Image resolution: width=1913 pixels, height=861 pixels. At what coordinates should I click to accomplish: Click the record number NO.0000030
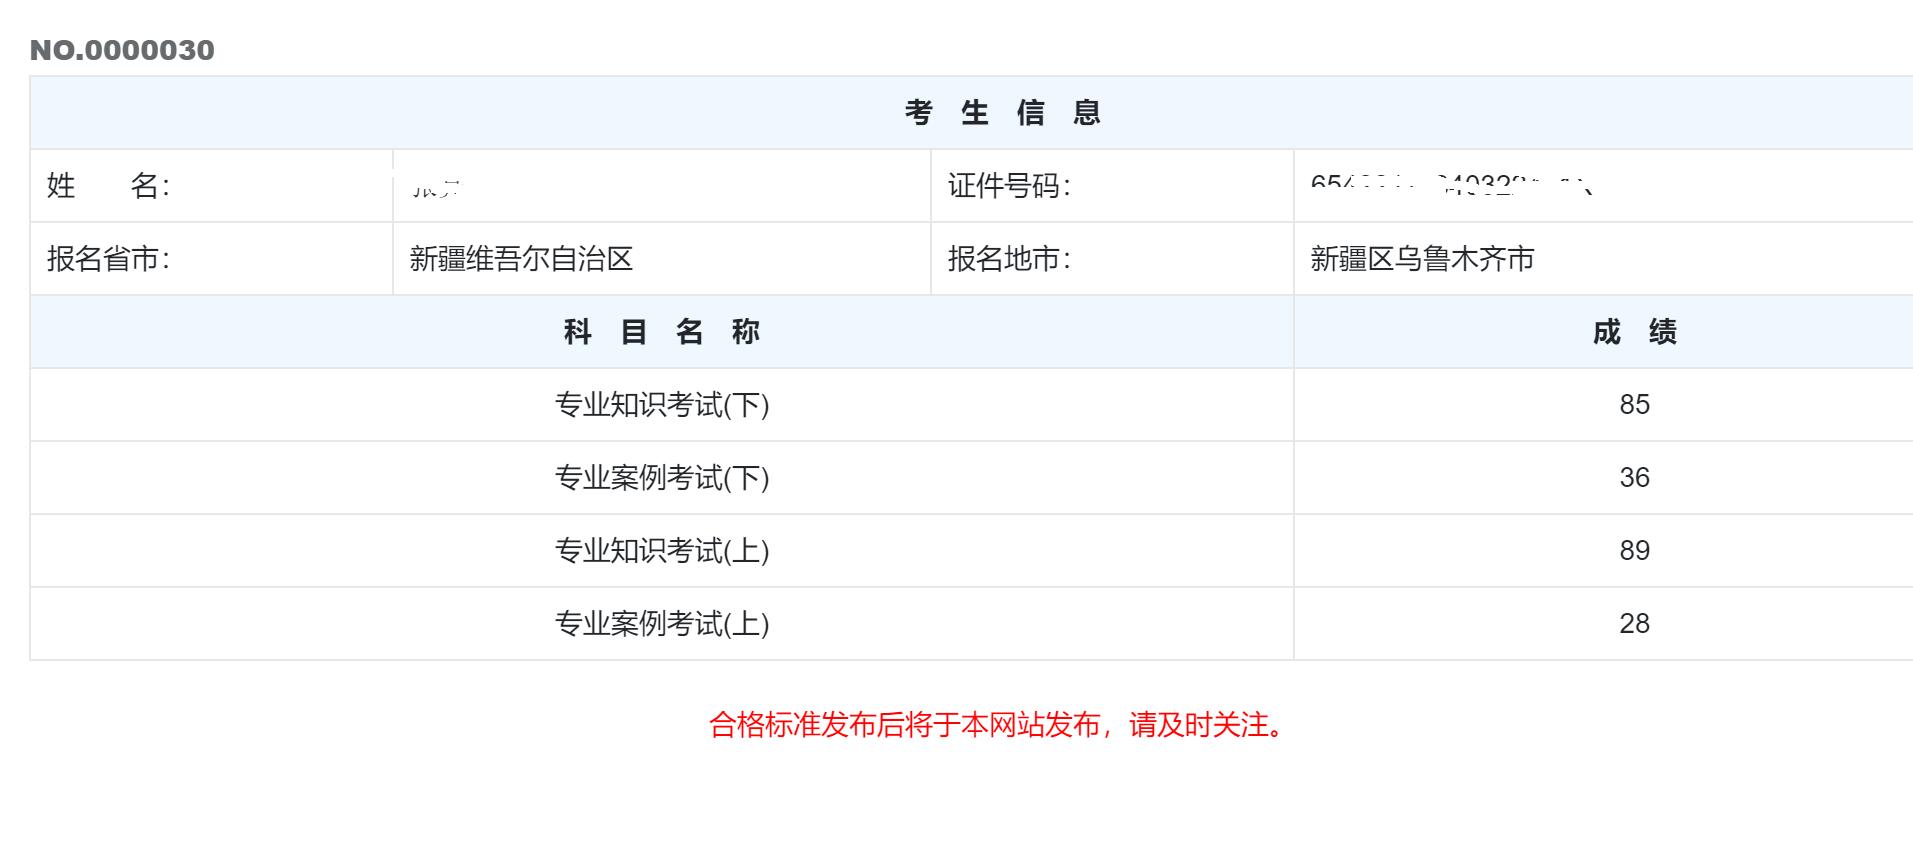pos(122,50)
